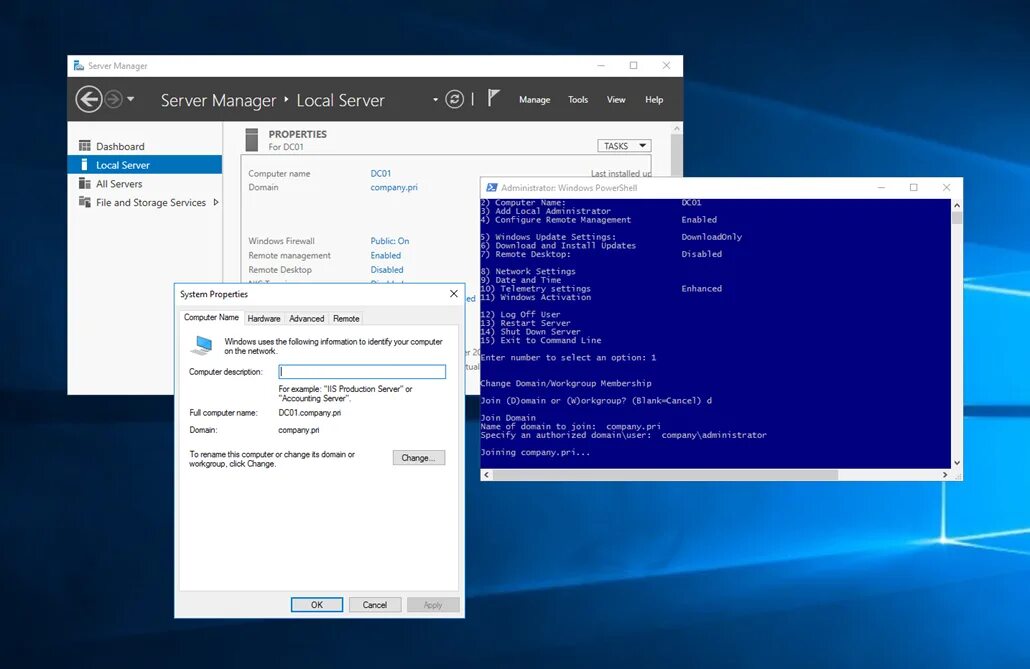The width and height of the screenshot is (1030, 669).
Task: Click the PowerShell scroll-left arrow
Action: 486,474
